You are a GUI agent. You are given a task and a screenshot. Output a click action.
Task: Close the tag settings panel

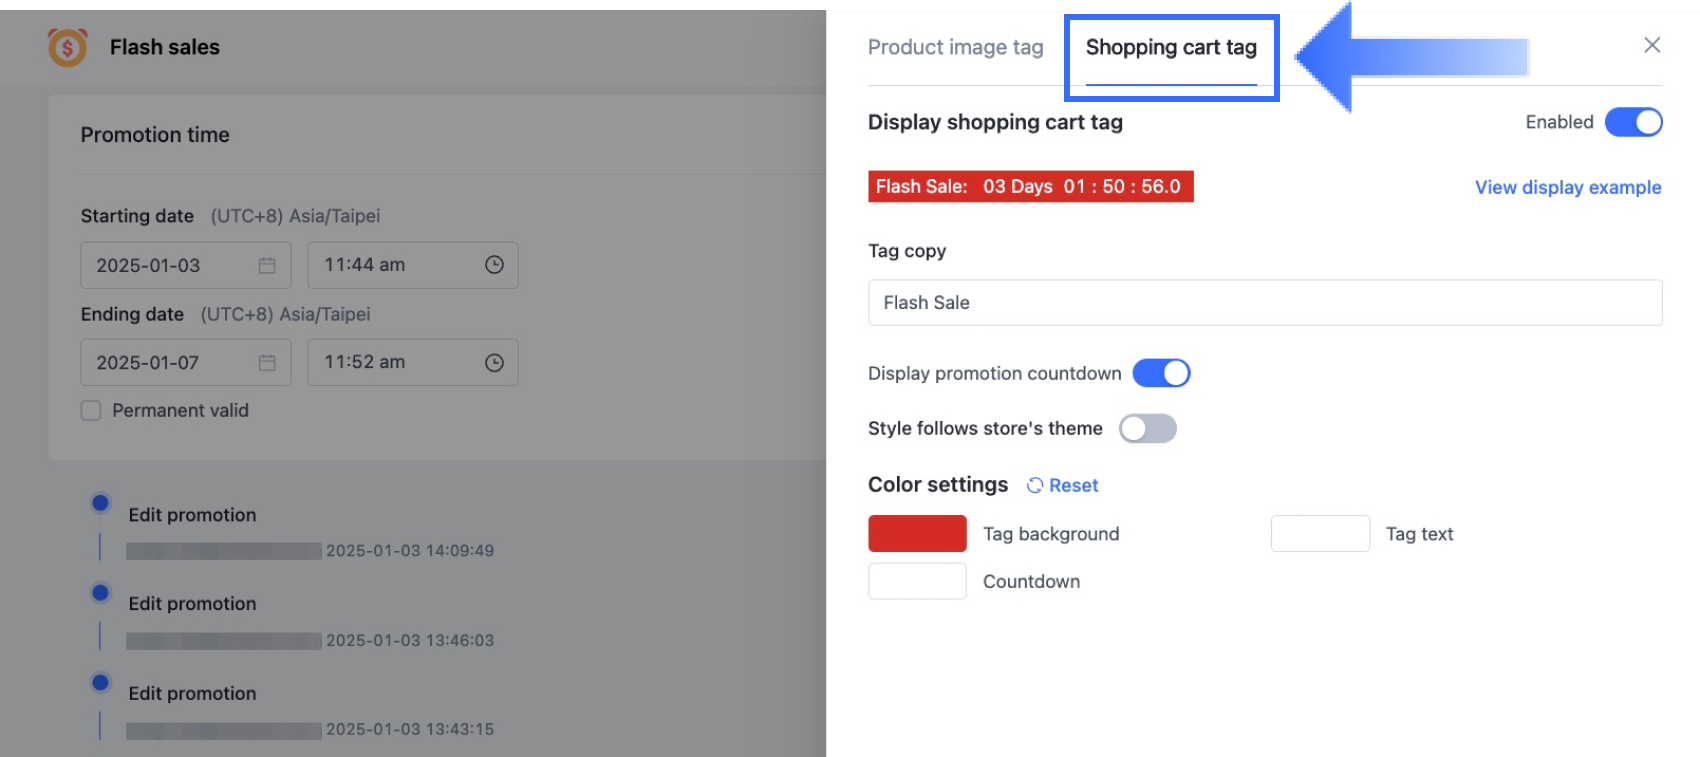[1652, 45]
